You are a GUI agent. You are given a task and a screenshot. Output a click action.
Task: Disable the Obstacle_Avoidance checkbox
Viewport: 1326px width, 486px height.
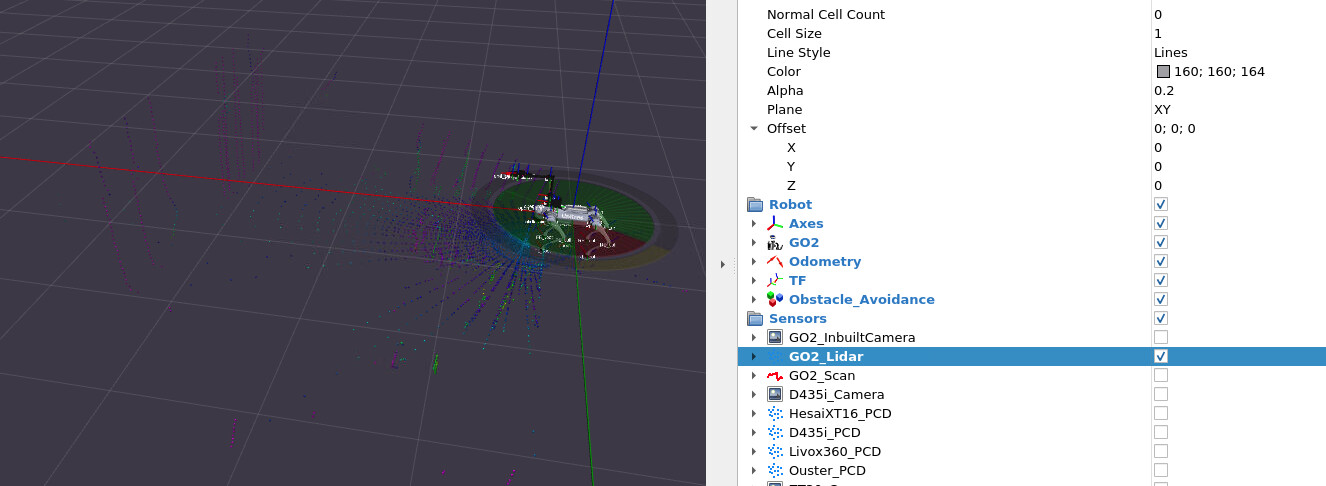[x=1160, y=300]
